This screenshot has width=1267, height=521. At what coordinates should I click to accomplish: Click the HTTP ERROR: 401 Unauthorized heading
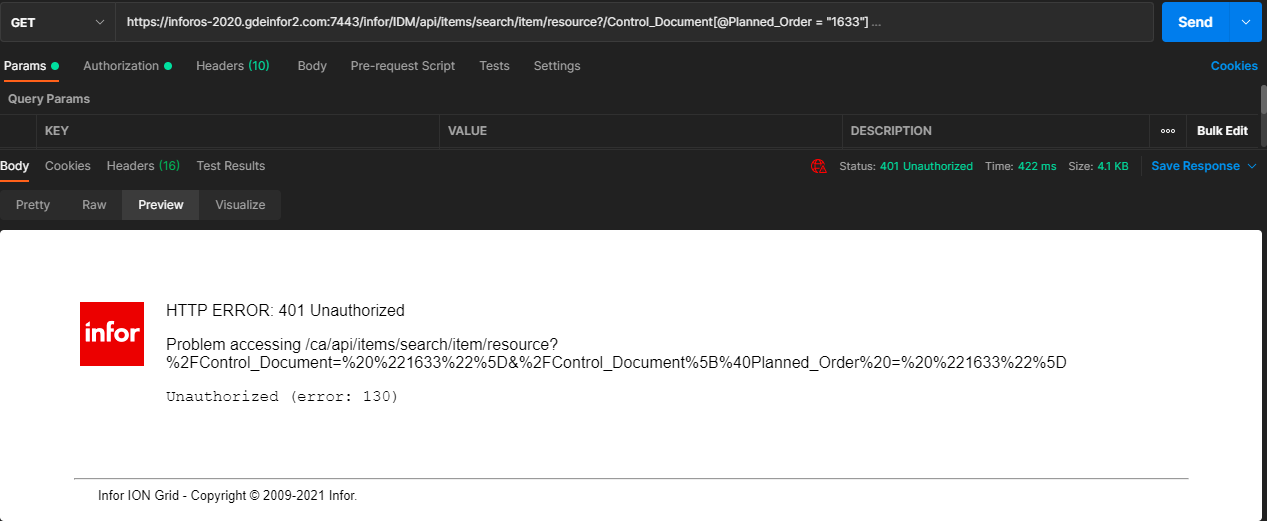(x=285, y=310)
